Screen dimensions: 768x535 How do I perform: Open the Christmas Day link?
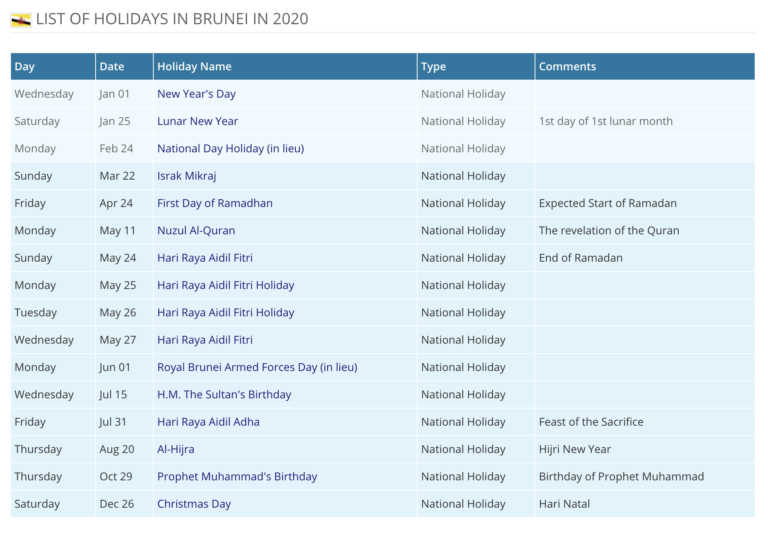[194, 504]
